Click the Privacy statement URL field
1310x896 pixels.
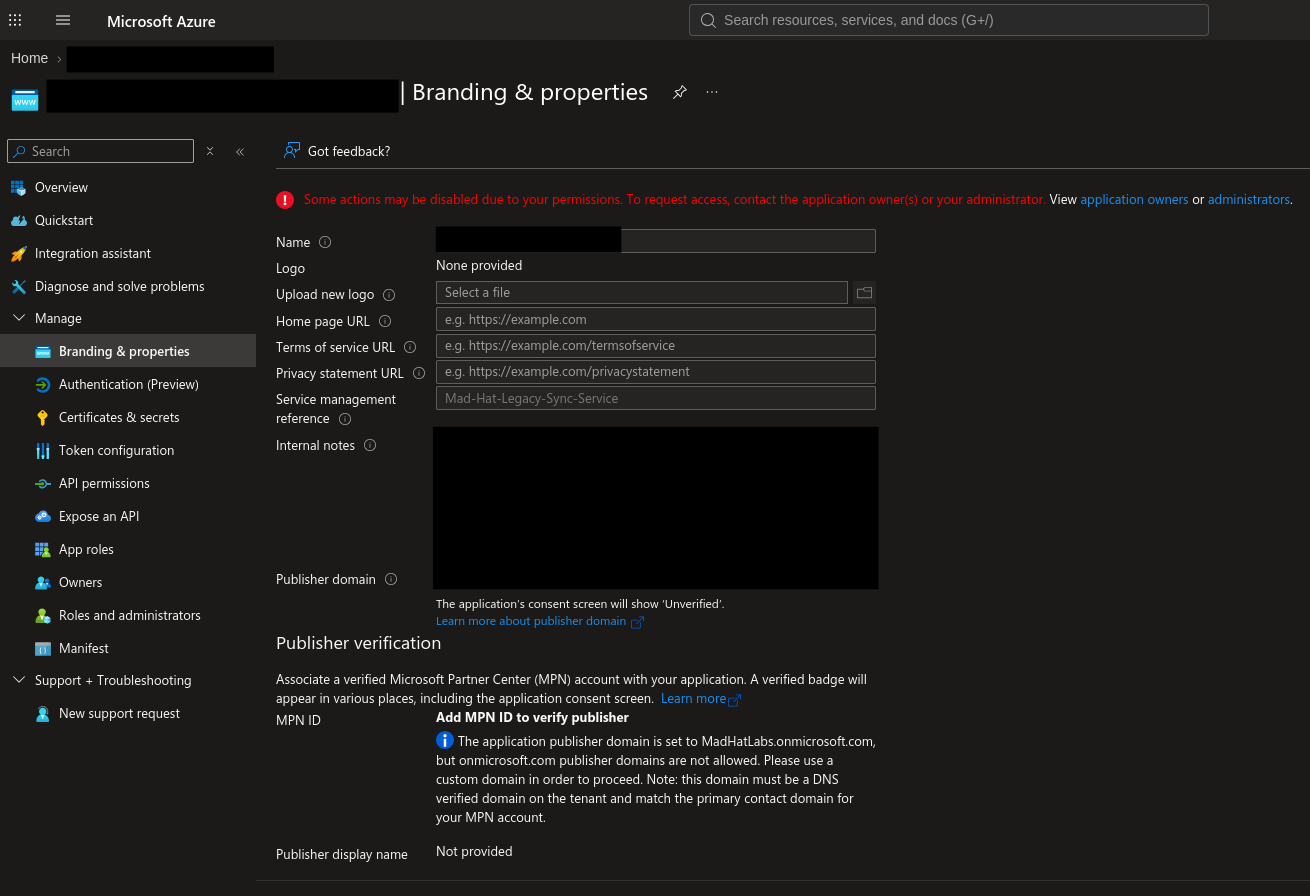[656, 371]
